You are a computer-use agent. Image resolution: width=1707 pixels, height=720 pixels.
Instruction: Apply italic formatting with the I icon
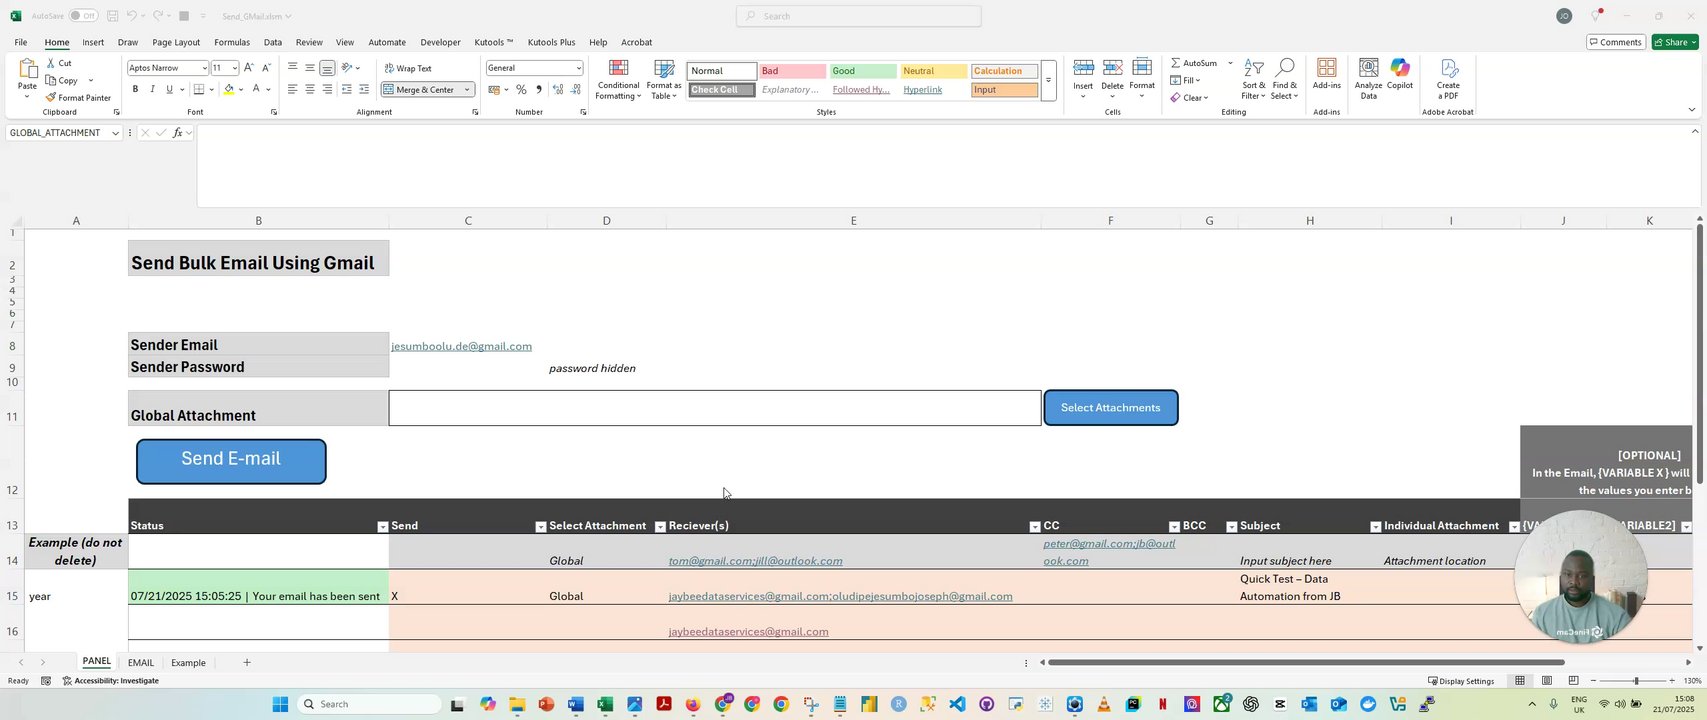coord(152,90)
